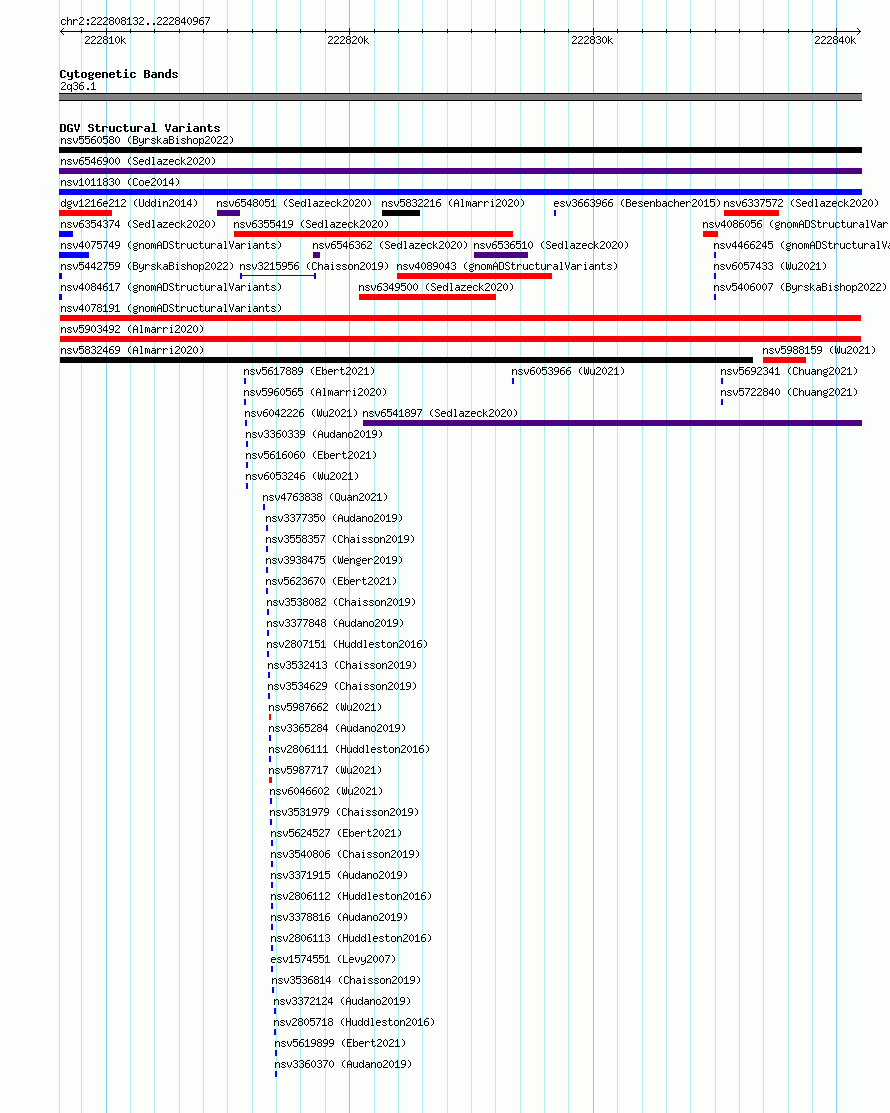890x1113 pixels.
Task: Click the blue nsv1011830 variant bar
Action: (x=461, y=192)
